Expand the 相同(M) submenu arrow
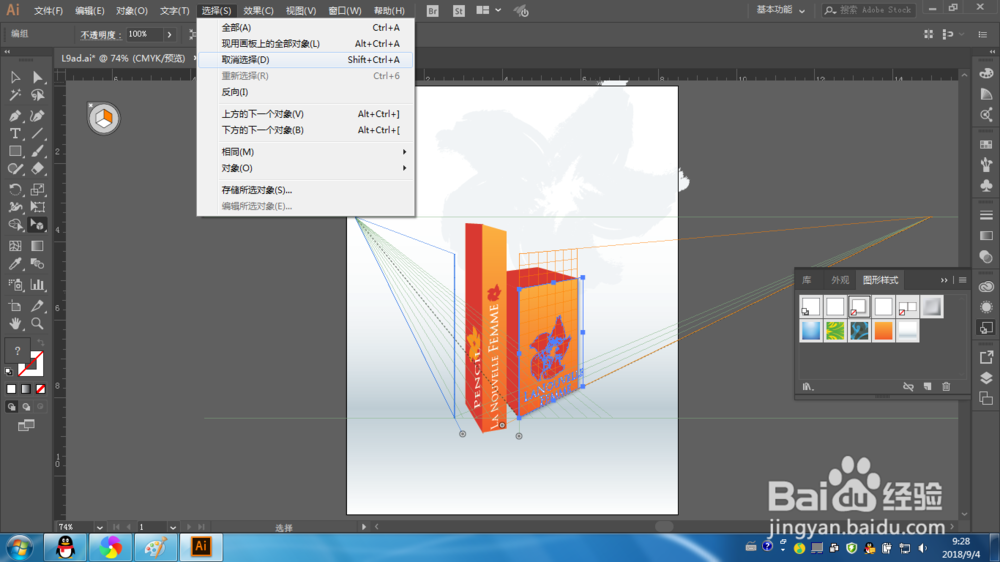Screen dimensions: 1000x562 (404, 152)
